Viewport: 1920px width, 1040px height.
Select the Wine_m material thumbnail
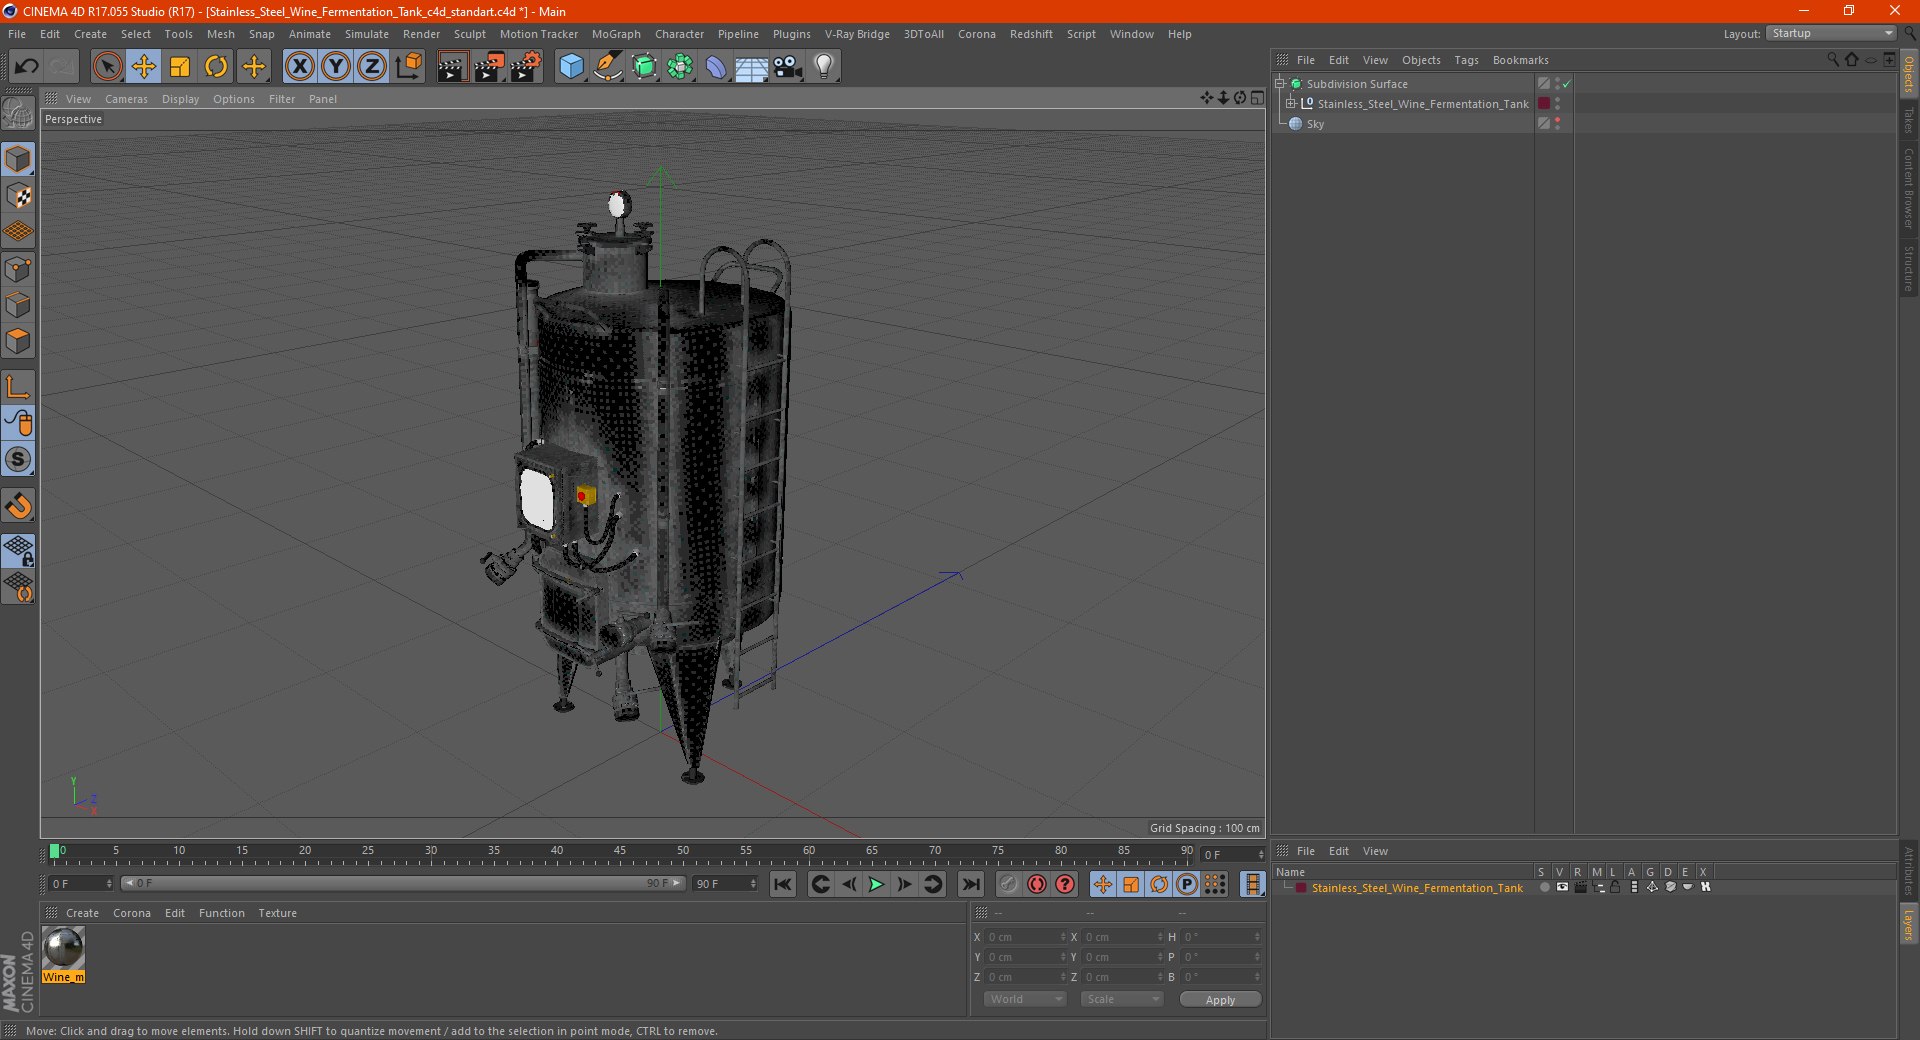click(x=64, y=948)
